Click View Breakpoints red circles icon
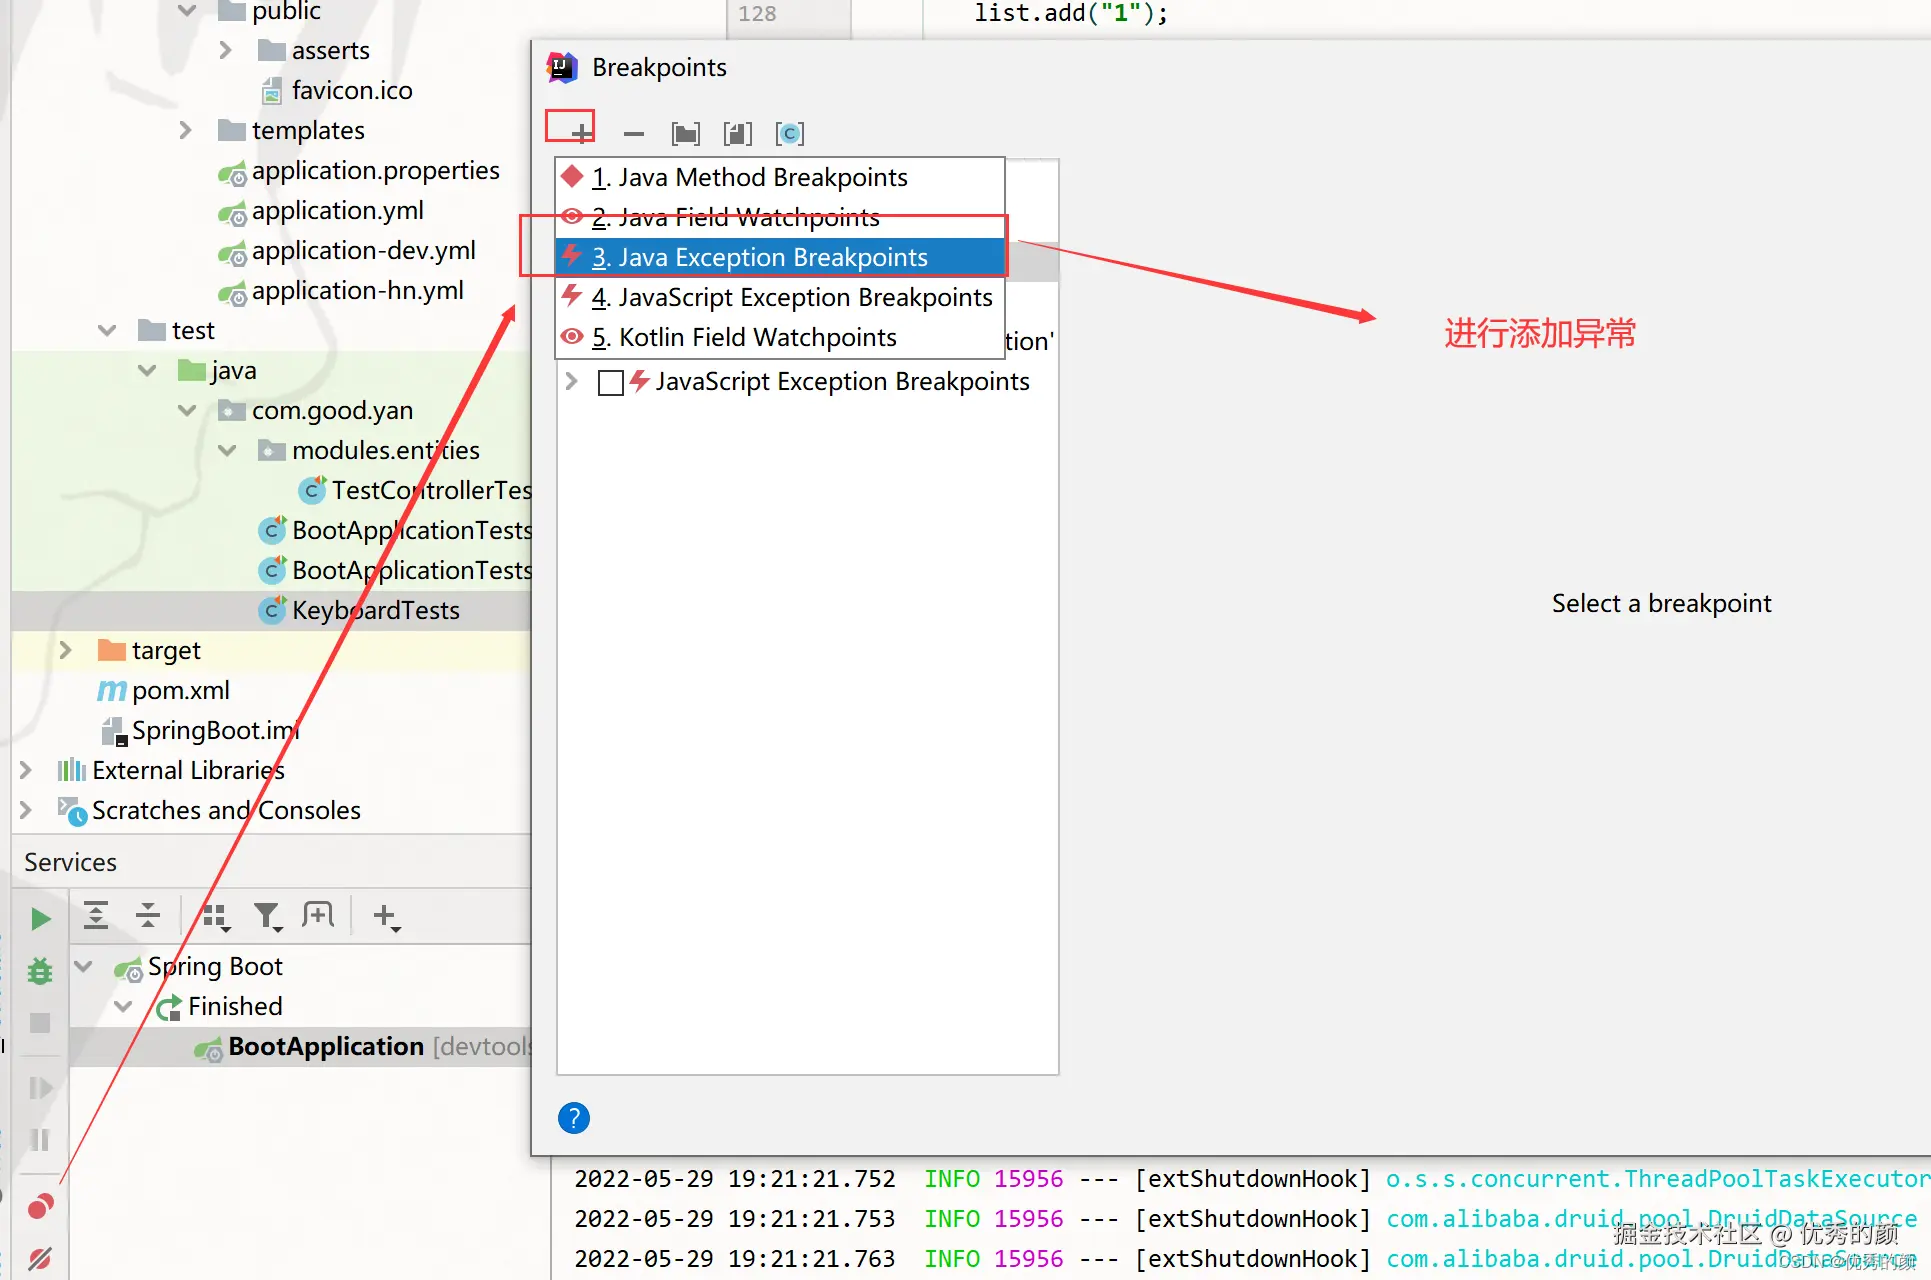The image size is (1931, 1280). click(x=40, y=1207)
